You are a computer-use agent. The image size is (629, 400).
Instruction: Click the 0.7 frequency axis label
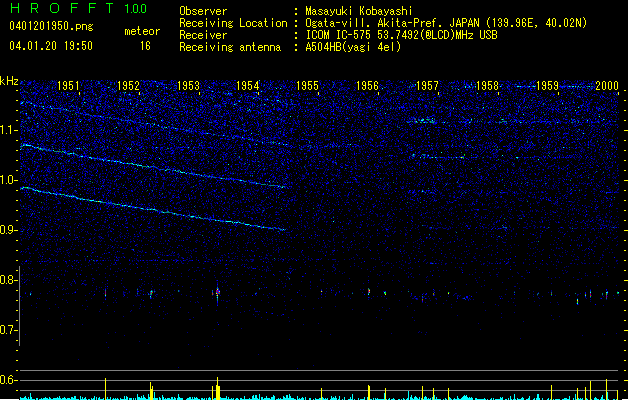pos(8,330)
